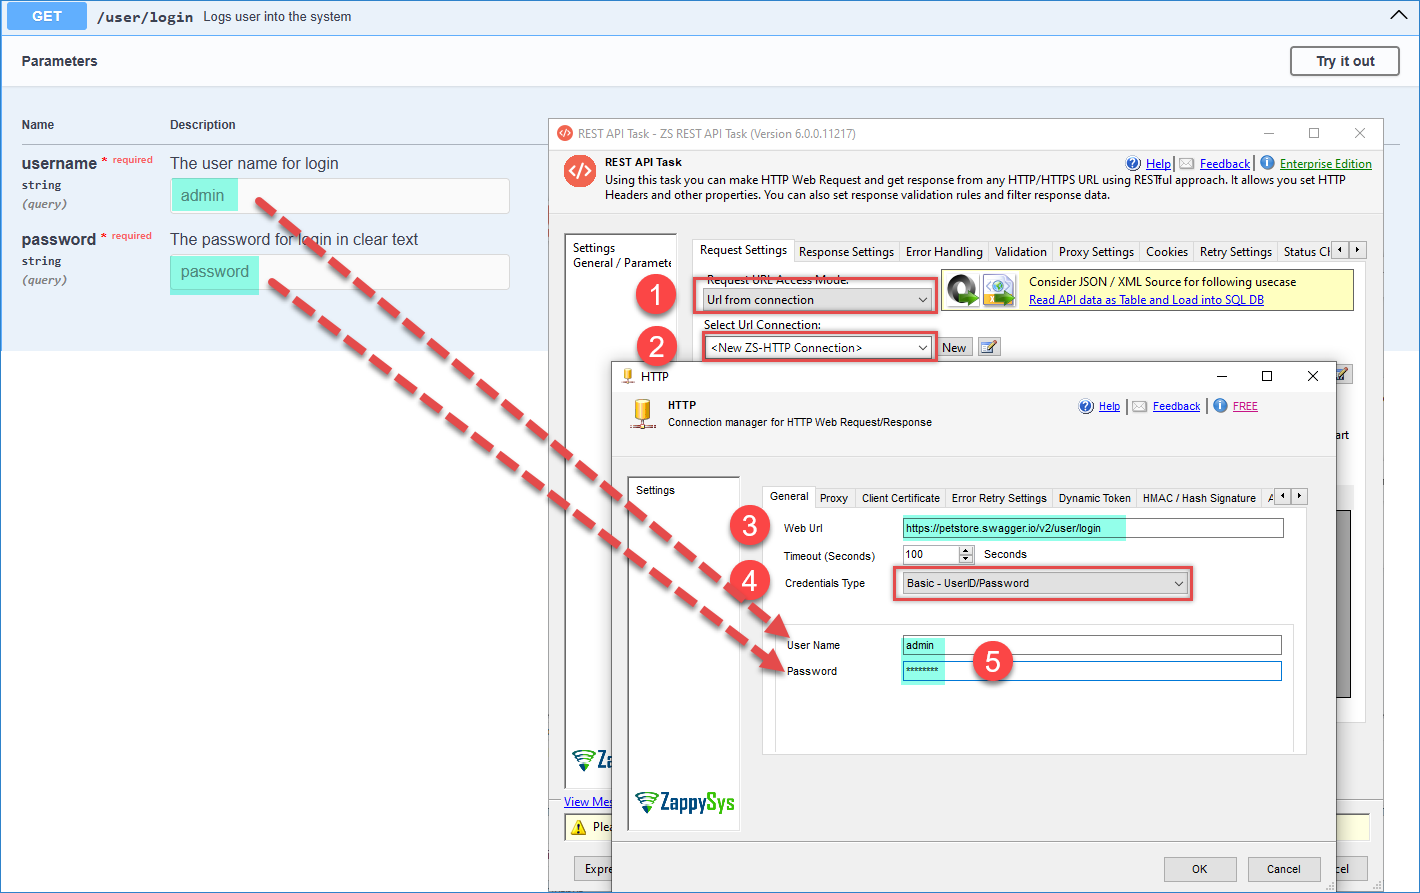Open the Request URL Access Mode dropdown
This screenshot has height=893, width=1420.
click(818, 299)
